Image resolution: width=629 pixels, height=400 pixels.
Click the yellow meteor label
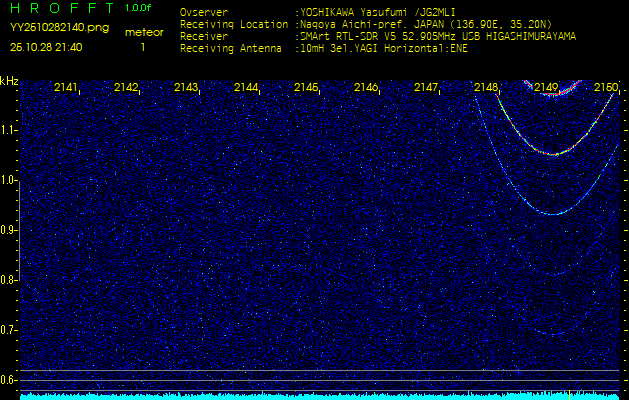[143, 32]
